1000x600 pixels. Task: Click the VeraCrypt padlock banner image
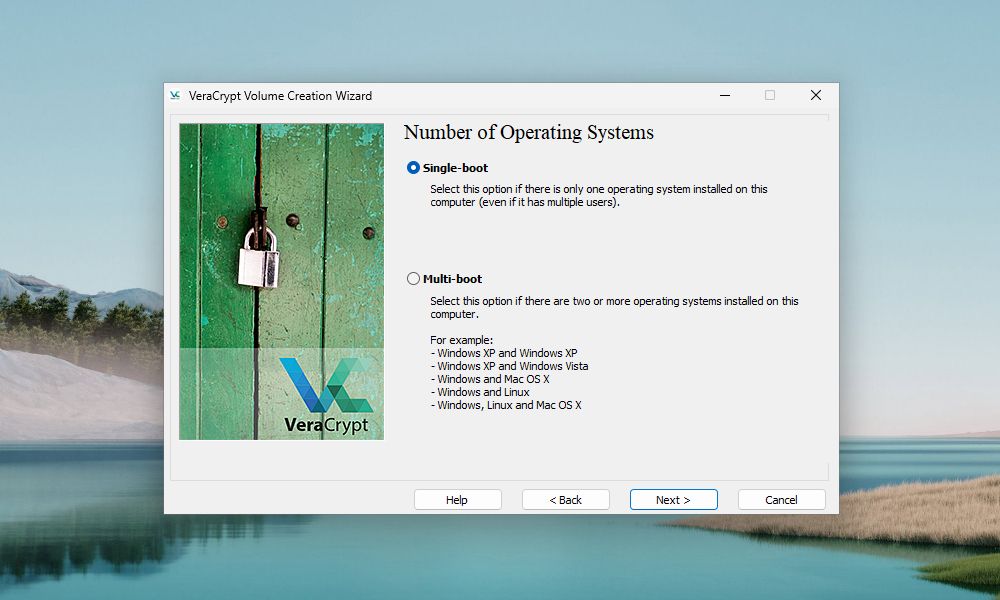pyautogui.click(x=281, y=281)
